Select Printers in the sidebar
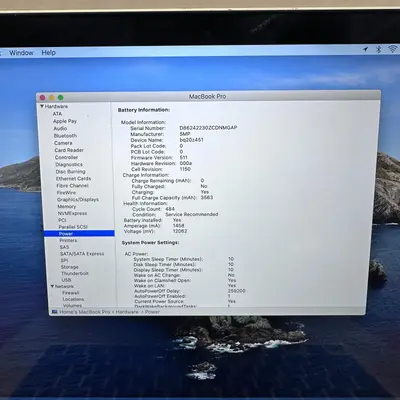Screen dimensions: 400x400 68,240
